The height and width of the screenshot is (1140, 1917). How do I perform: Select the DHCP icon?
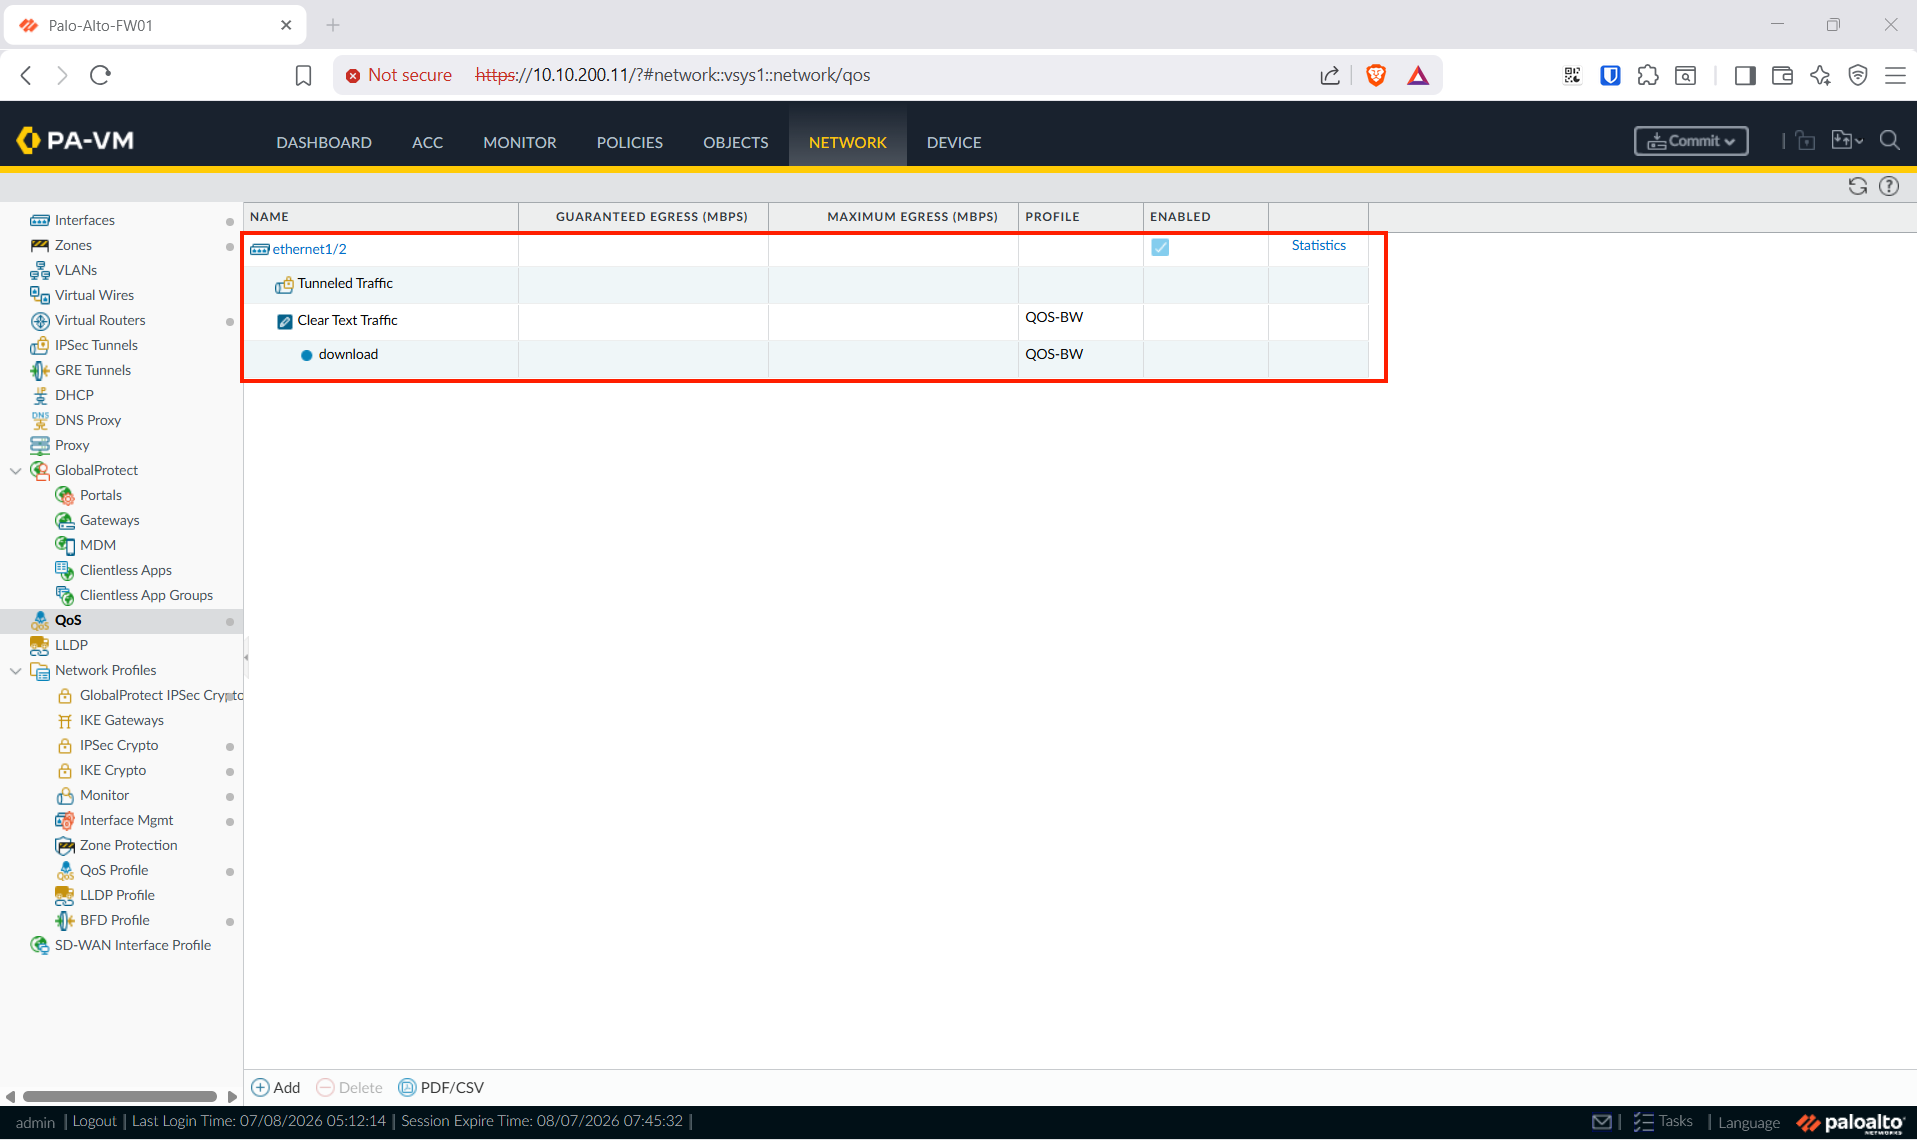40,395
